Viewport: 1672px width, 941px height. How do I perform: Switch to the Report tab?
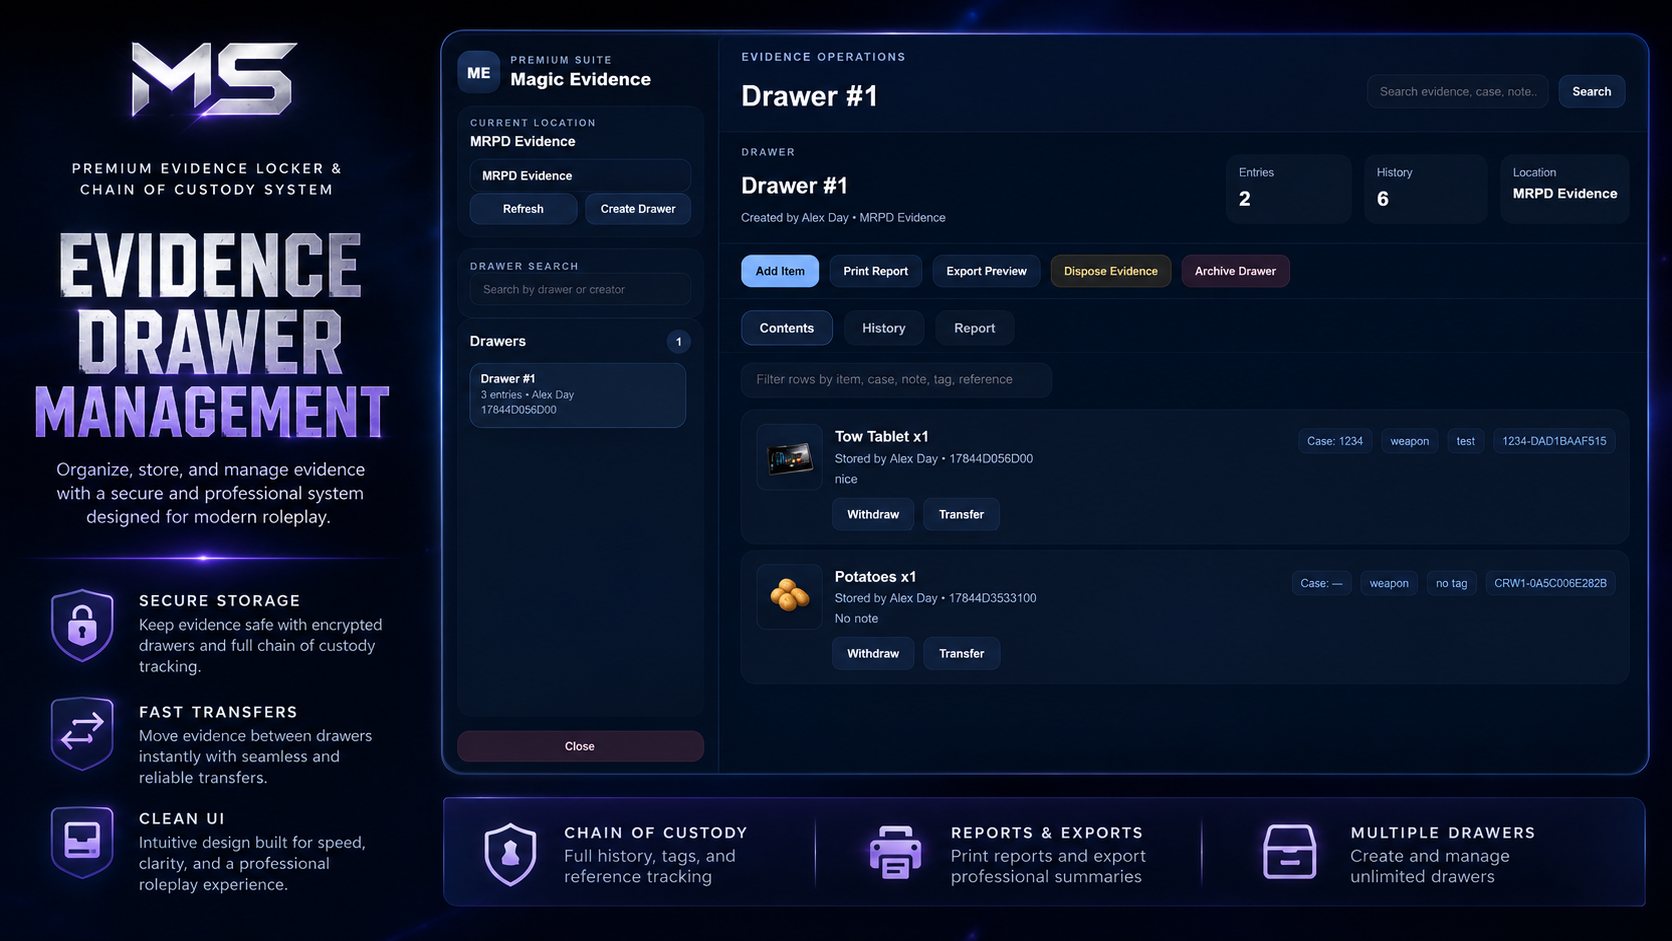[x=974, y=328]
